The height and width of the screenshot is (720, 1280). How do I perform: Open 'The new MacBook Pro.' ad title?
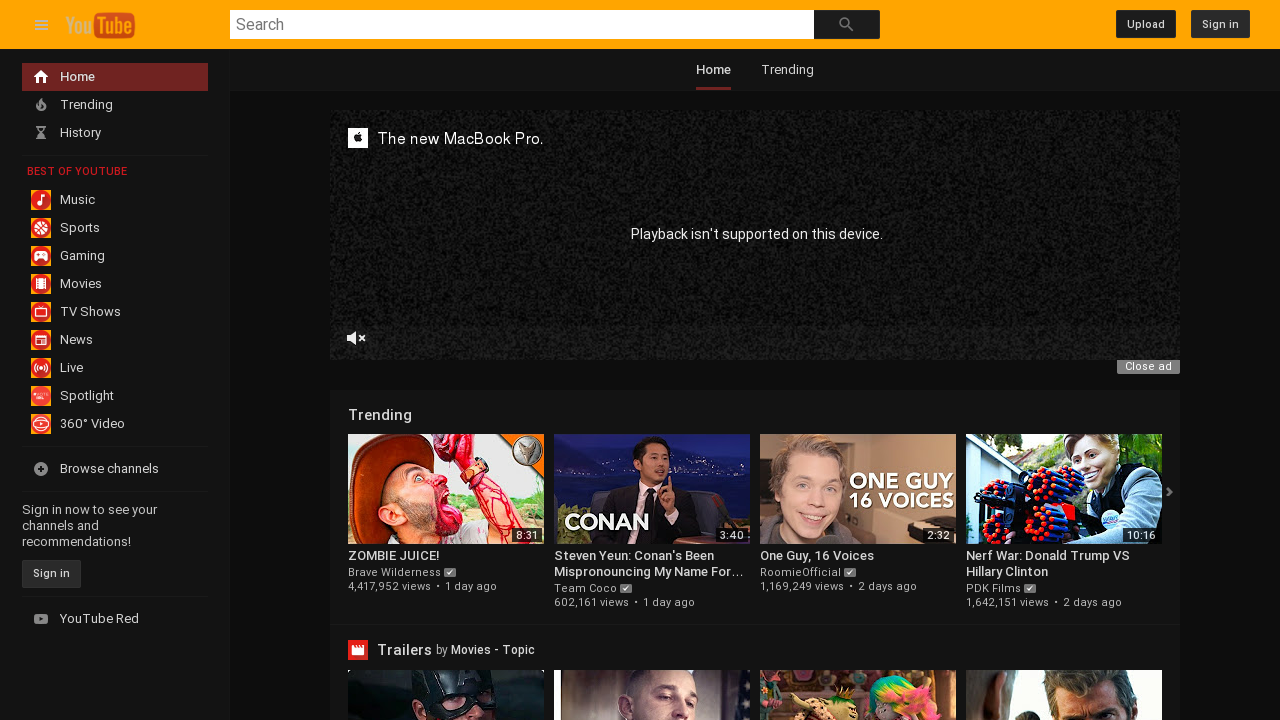tap(461, 139)
